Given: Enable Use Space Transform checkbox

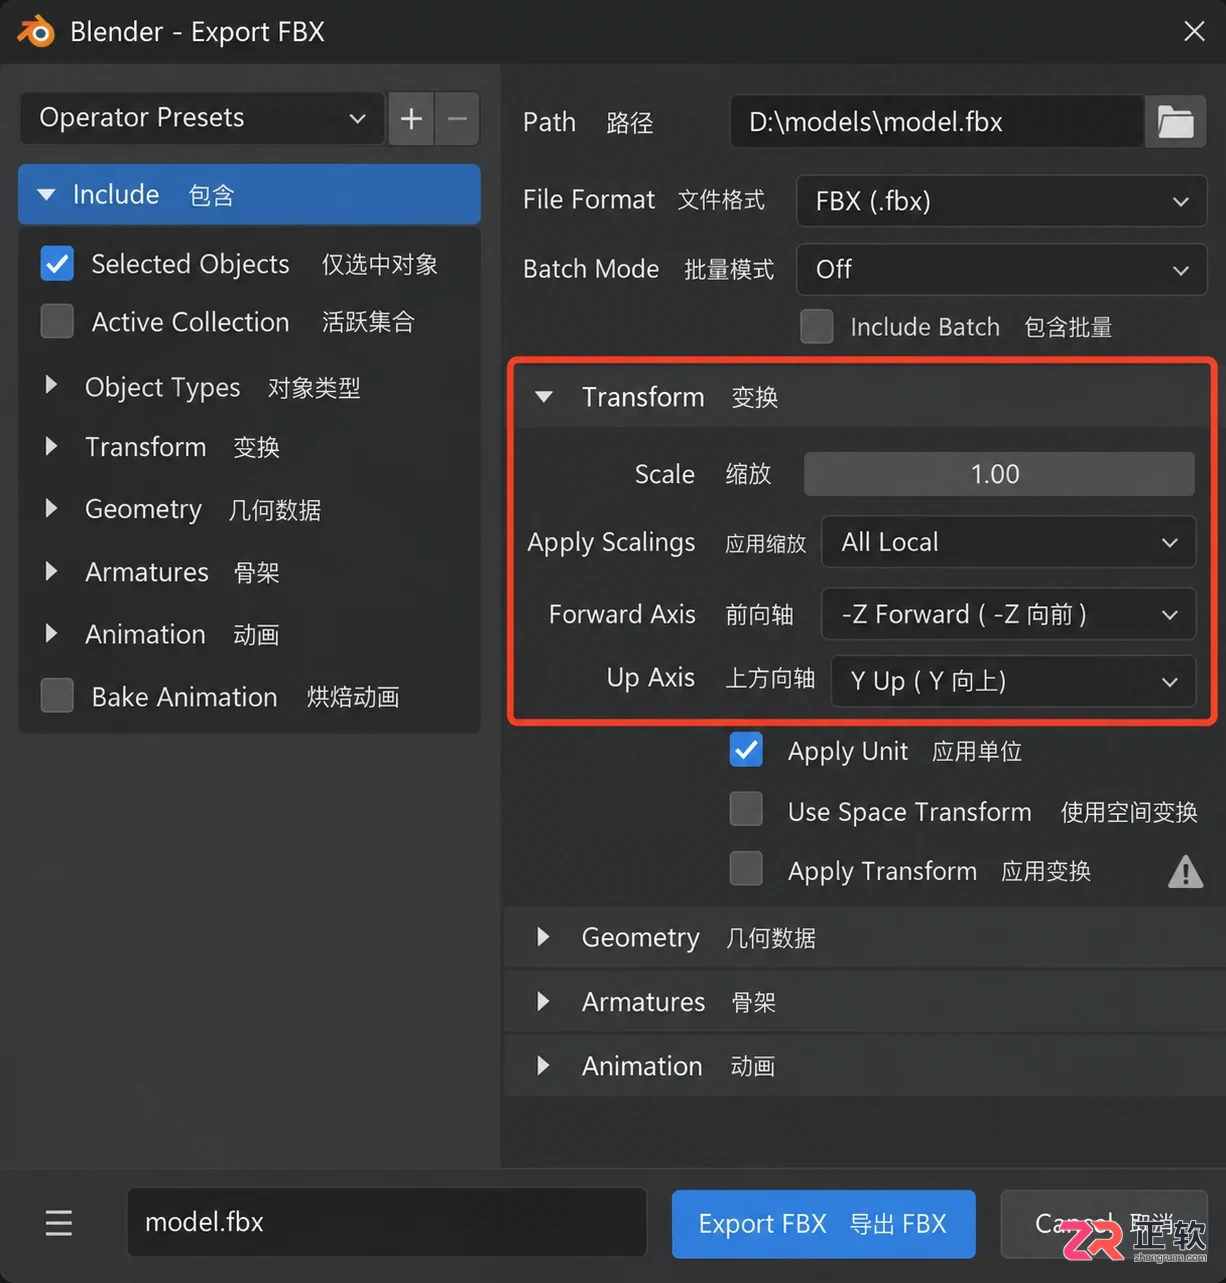Looking at the screenshot, I should tap(746, 810).
